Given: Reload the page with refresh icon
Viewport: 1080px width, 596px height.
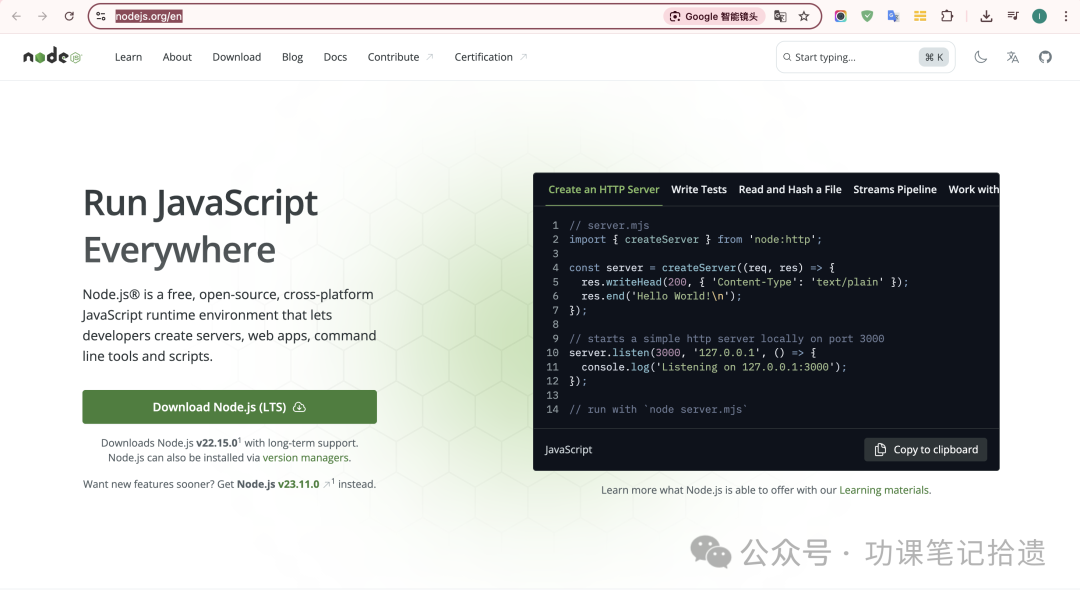Looking at the screenshot, I should [69, 16].
